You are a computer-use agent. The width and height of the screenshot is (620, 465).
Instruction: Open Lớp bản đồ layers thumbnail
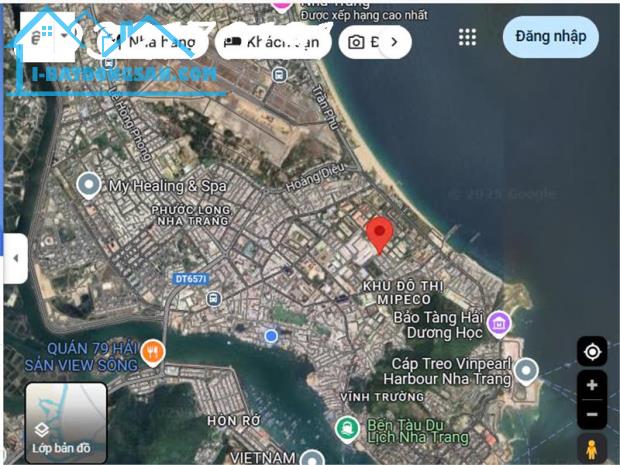point(66,423)
